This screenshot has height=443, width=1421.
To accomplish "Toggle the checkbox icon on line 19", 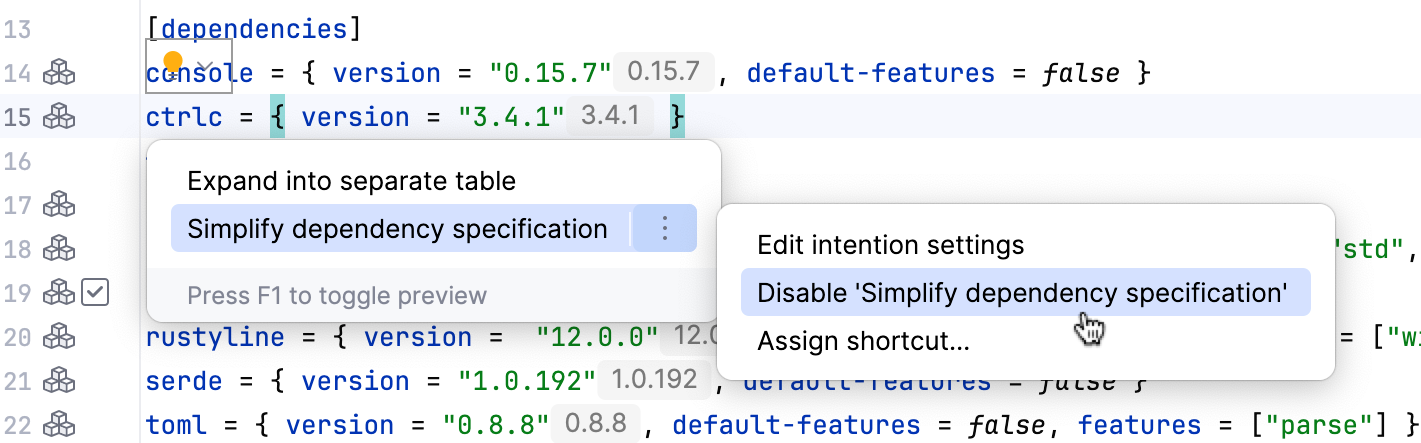I will click(95, 293).
